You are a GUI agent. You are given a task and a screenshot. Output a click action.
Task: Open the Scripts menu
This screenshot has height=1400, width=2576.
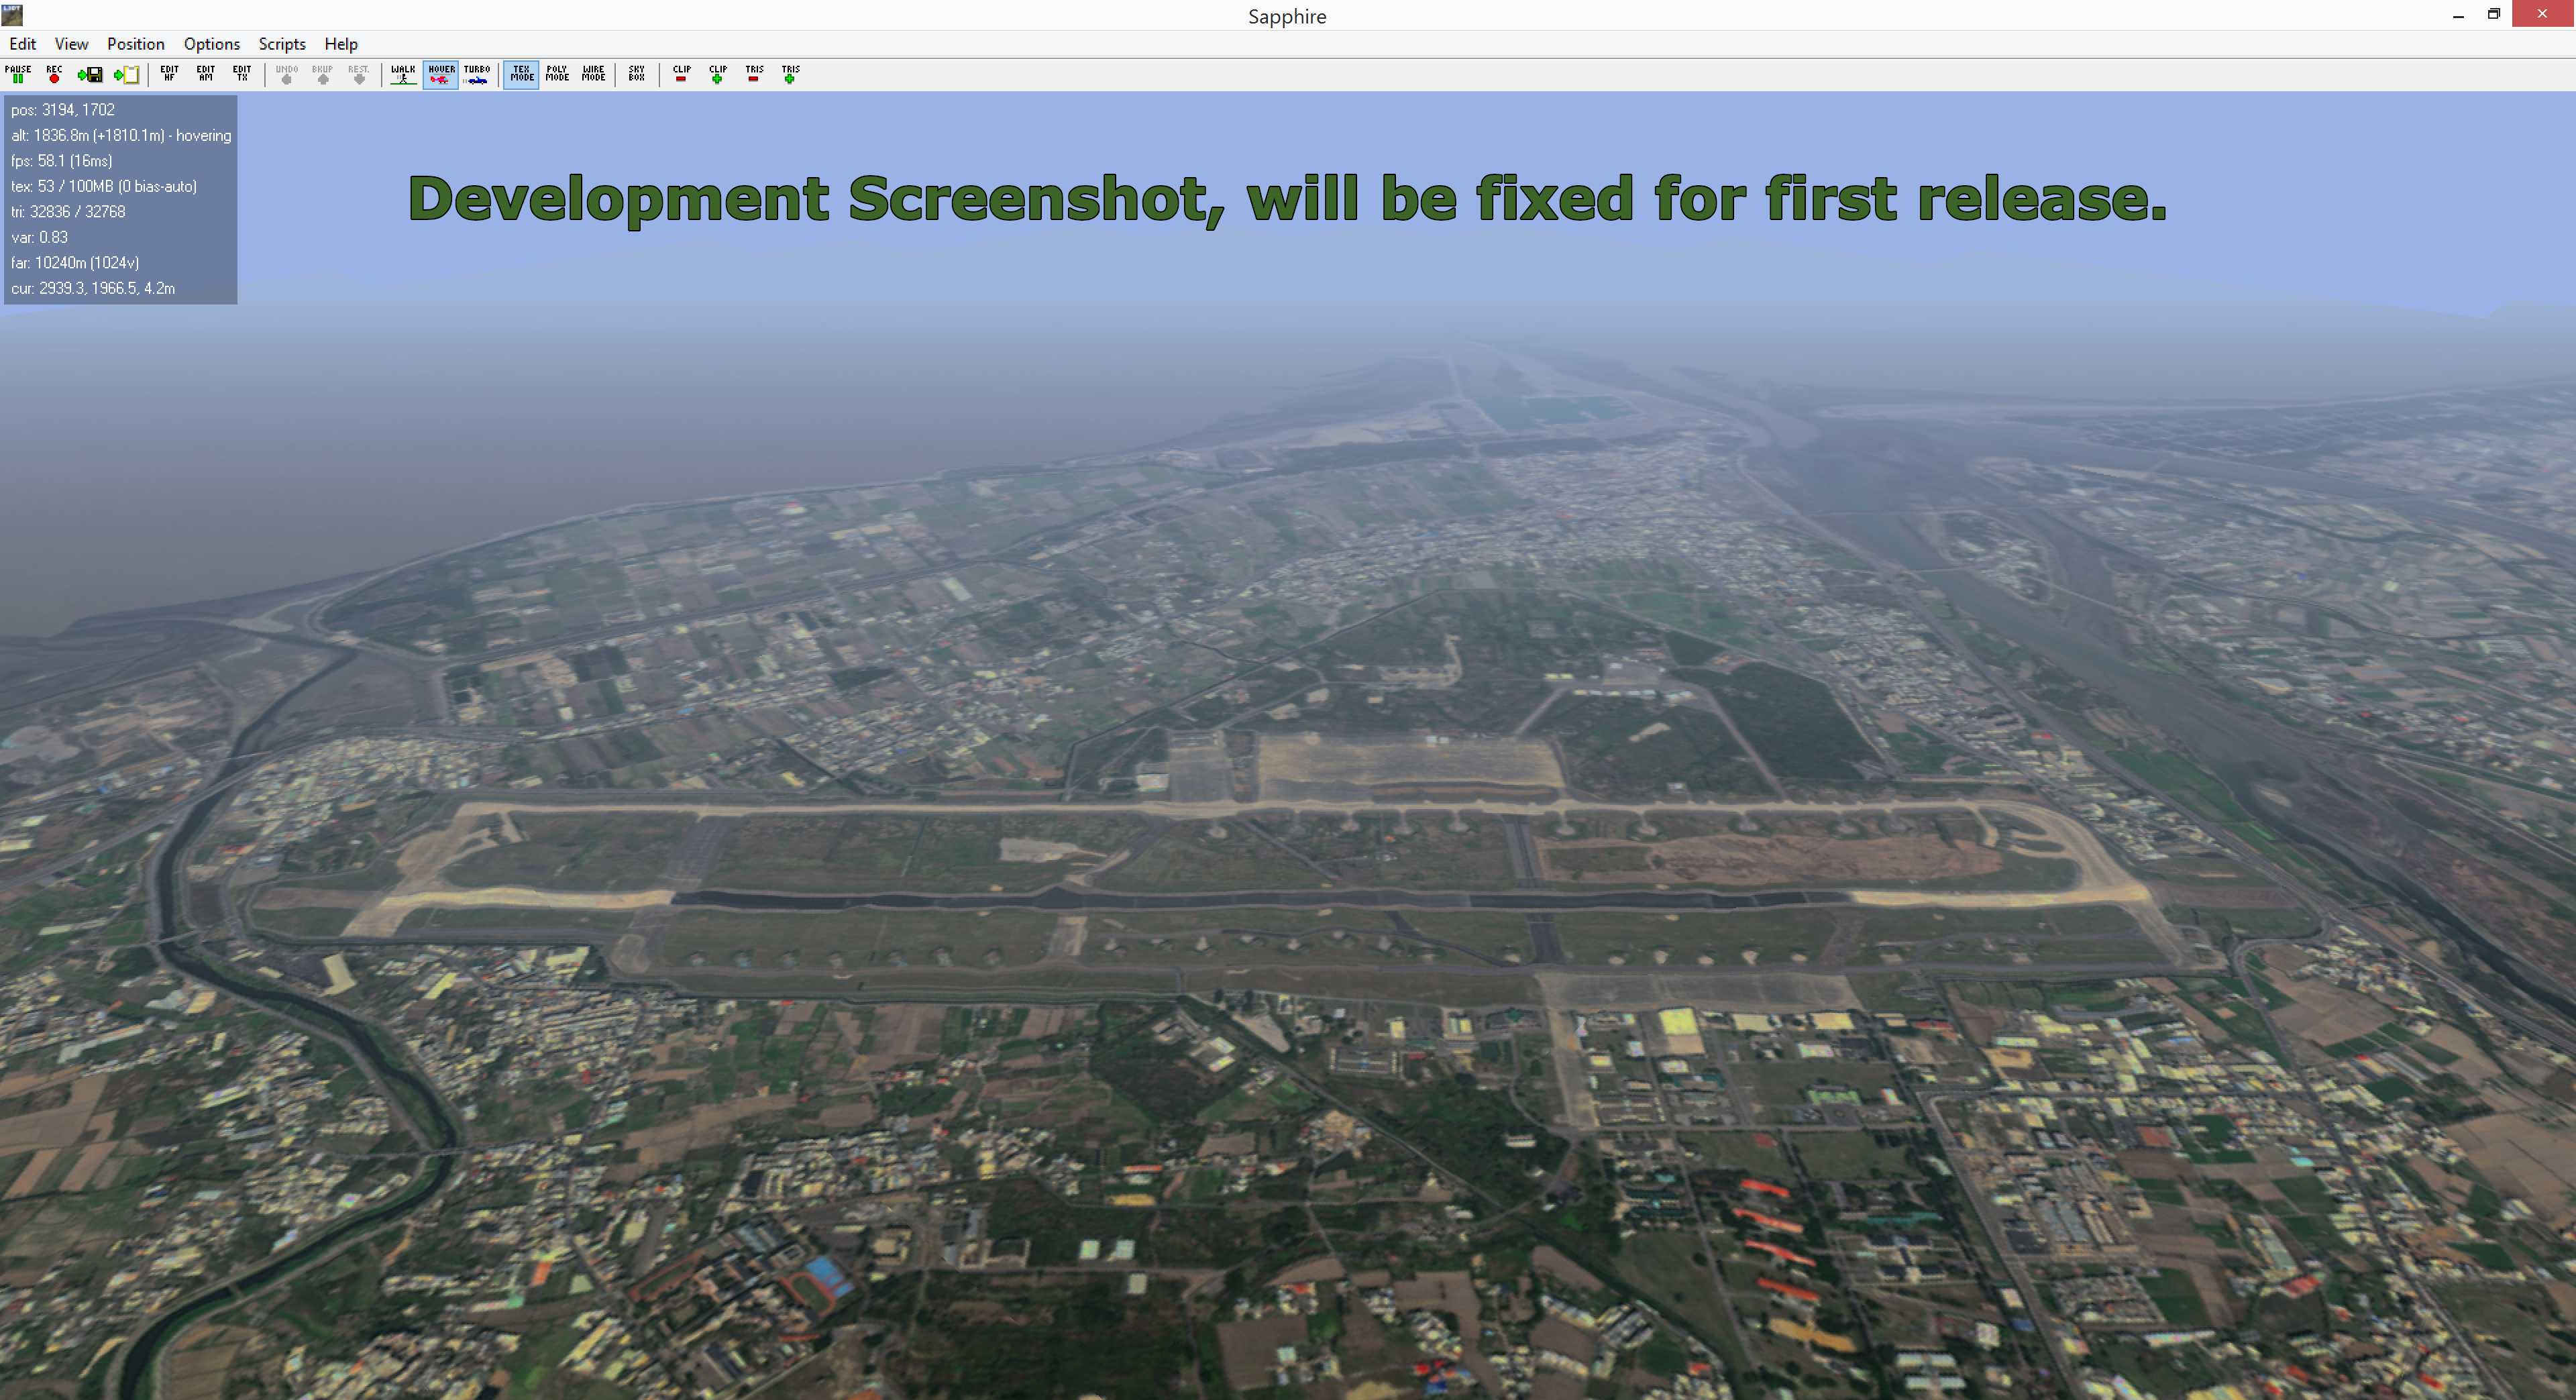[281, 44]
